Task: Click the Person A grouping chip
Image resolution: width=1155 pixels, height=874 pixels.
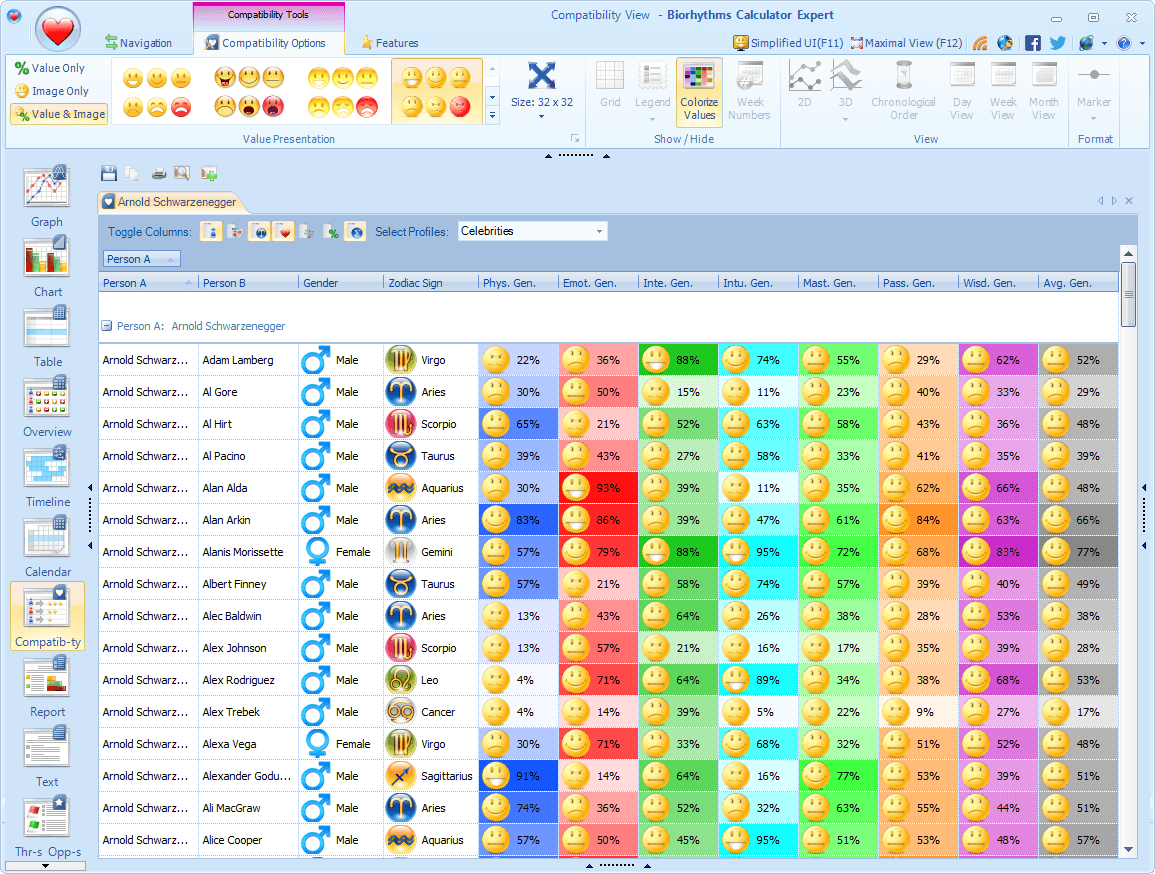Action: coord(141,259)
